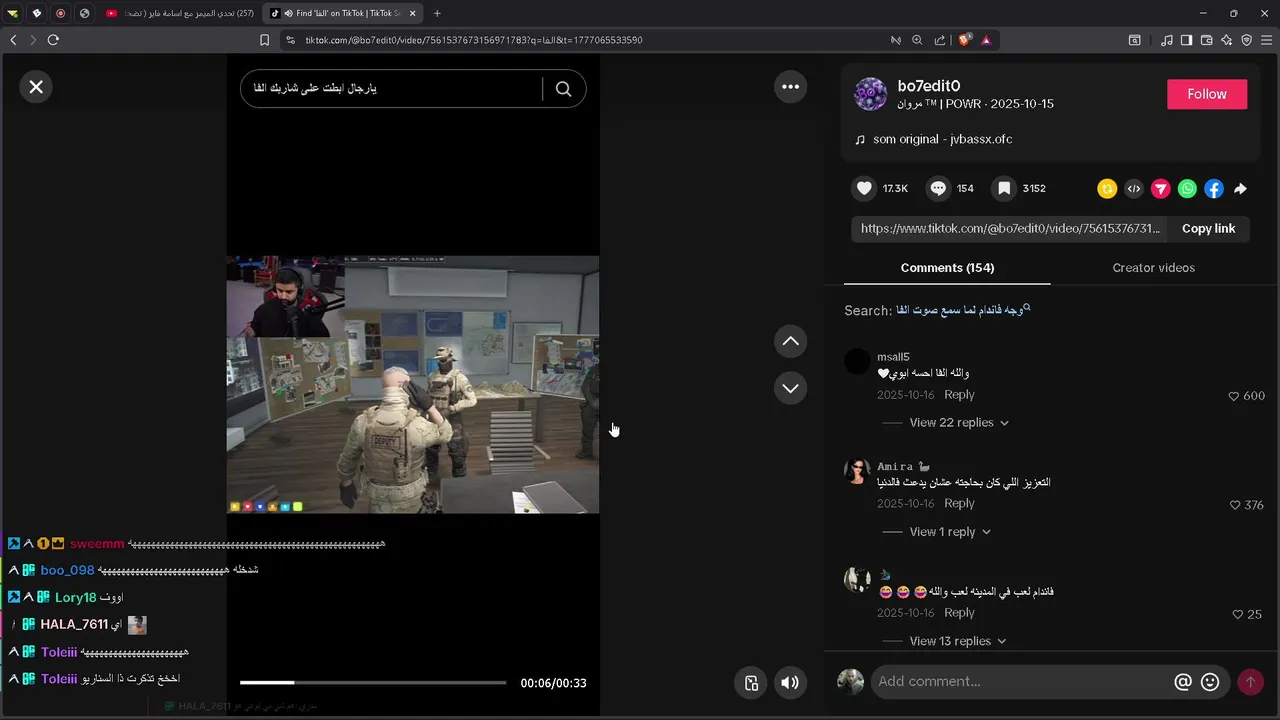Open more share options with the arrow icon

click(1240, 188)
